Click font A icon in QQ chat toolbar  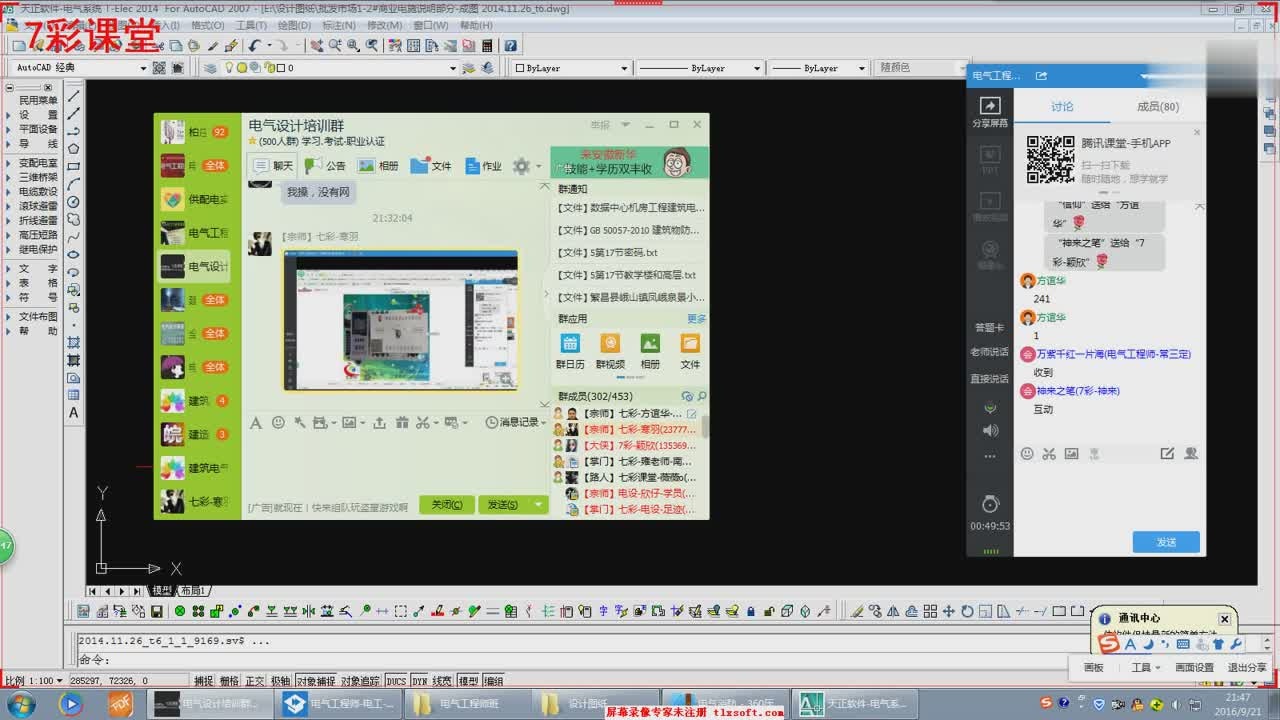tap(256, 423)
